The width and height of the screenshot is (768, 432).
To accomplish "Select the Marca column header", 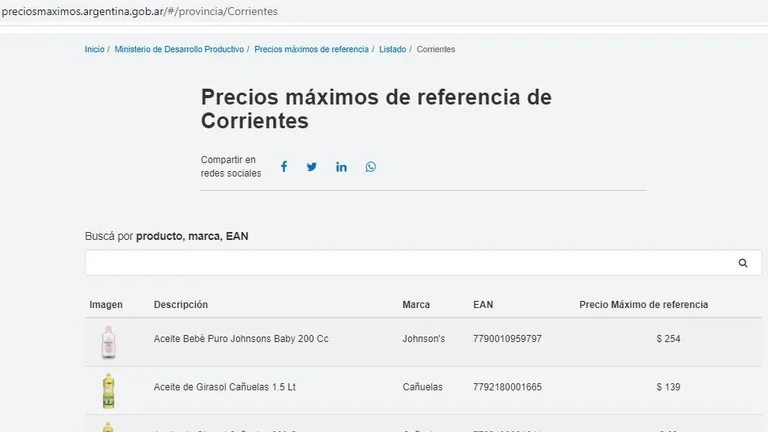I will [x=416, y=305].
